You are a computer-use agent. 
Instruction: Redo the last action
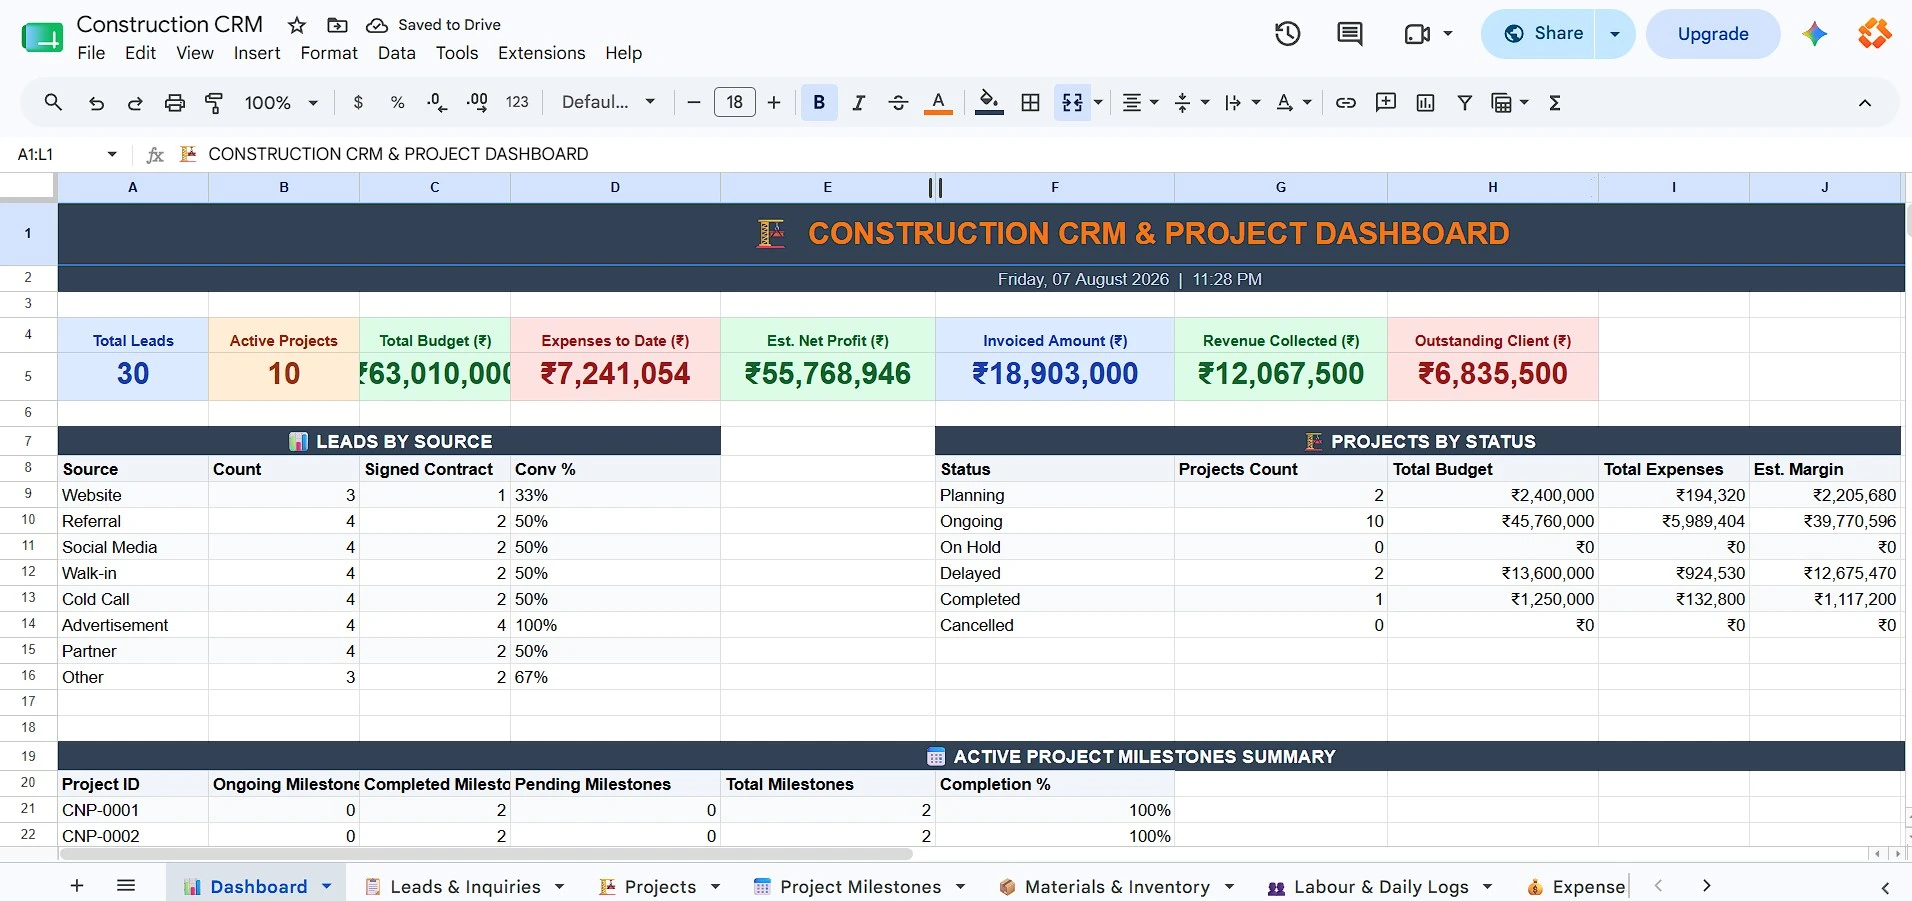pyautogui.click(x=135, y=102)
